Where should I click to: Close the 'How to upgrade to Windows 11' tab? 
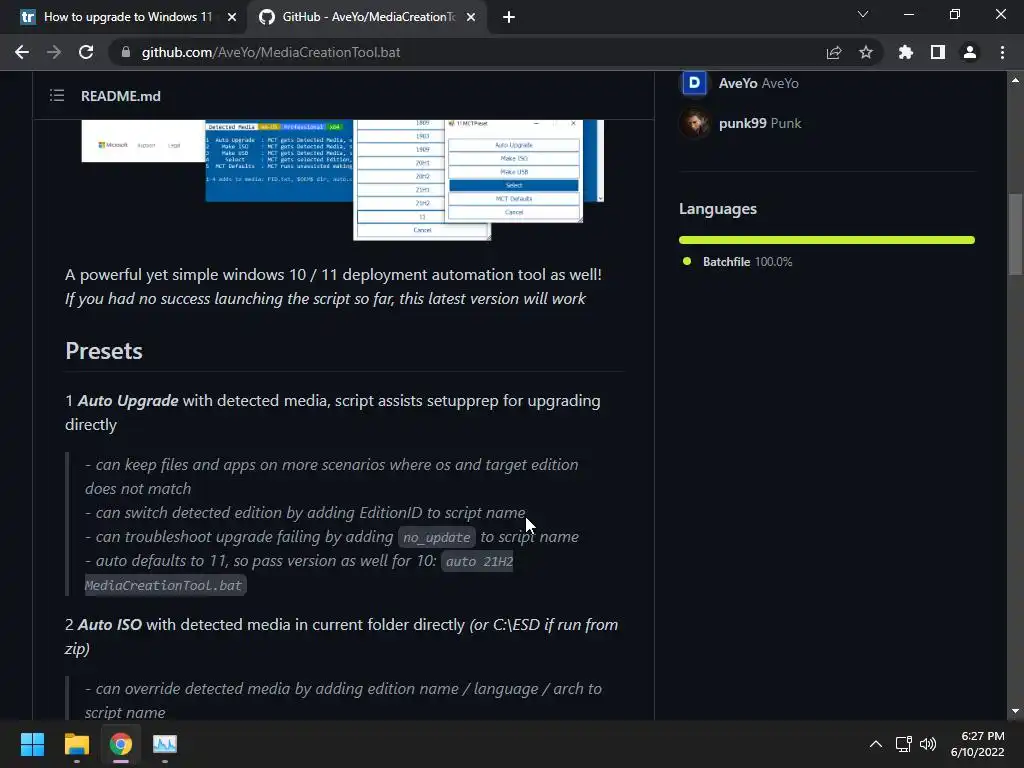point(232,17)
